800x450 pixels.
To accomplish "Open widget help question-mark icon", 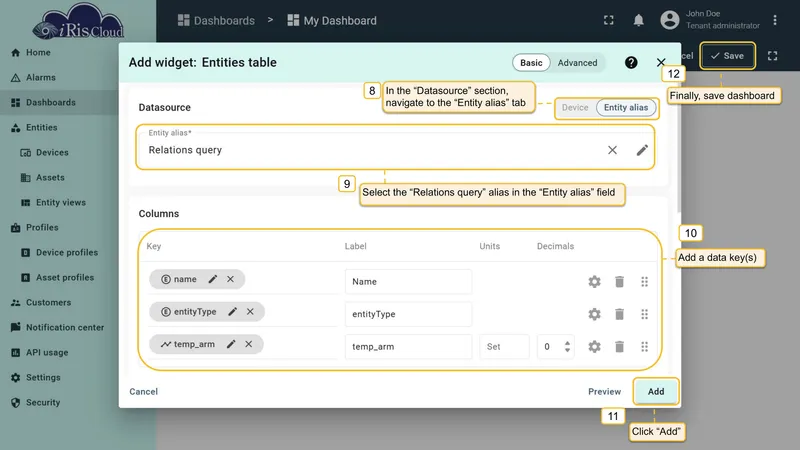I will click(631, 62).
